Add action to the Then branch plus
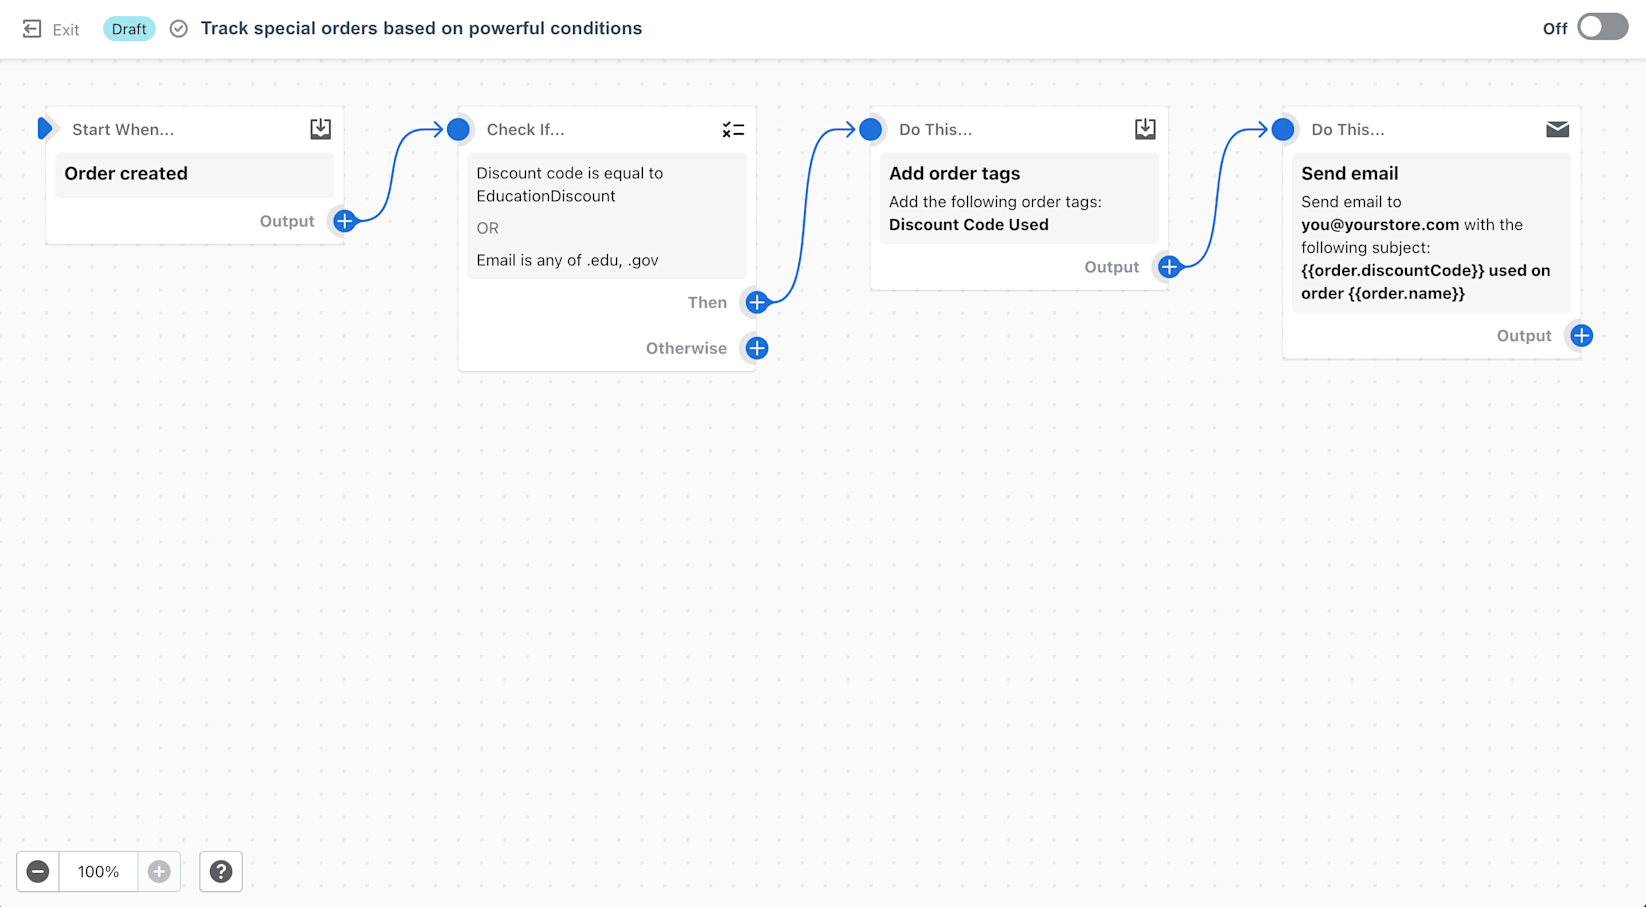The image size is (1646, 907). coord(757,302)
